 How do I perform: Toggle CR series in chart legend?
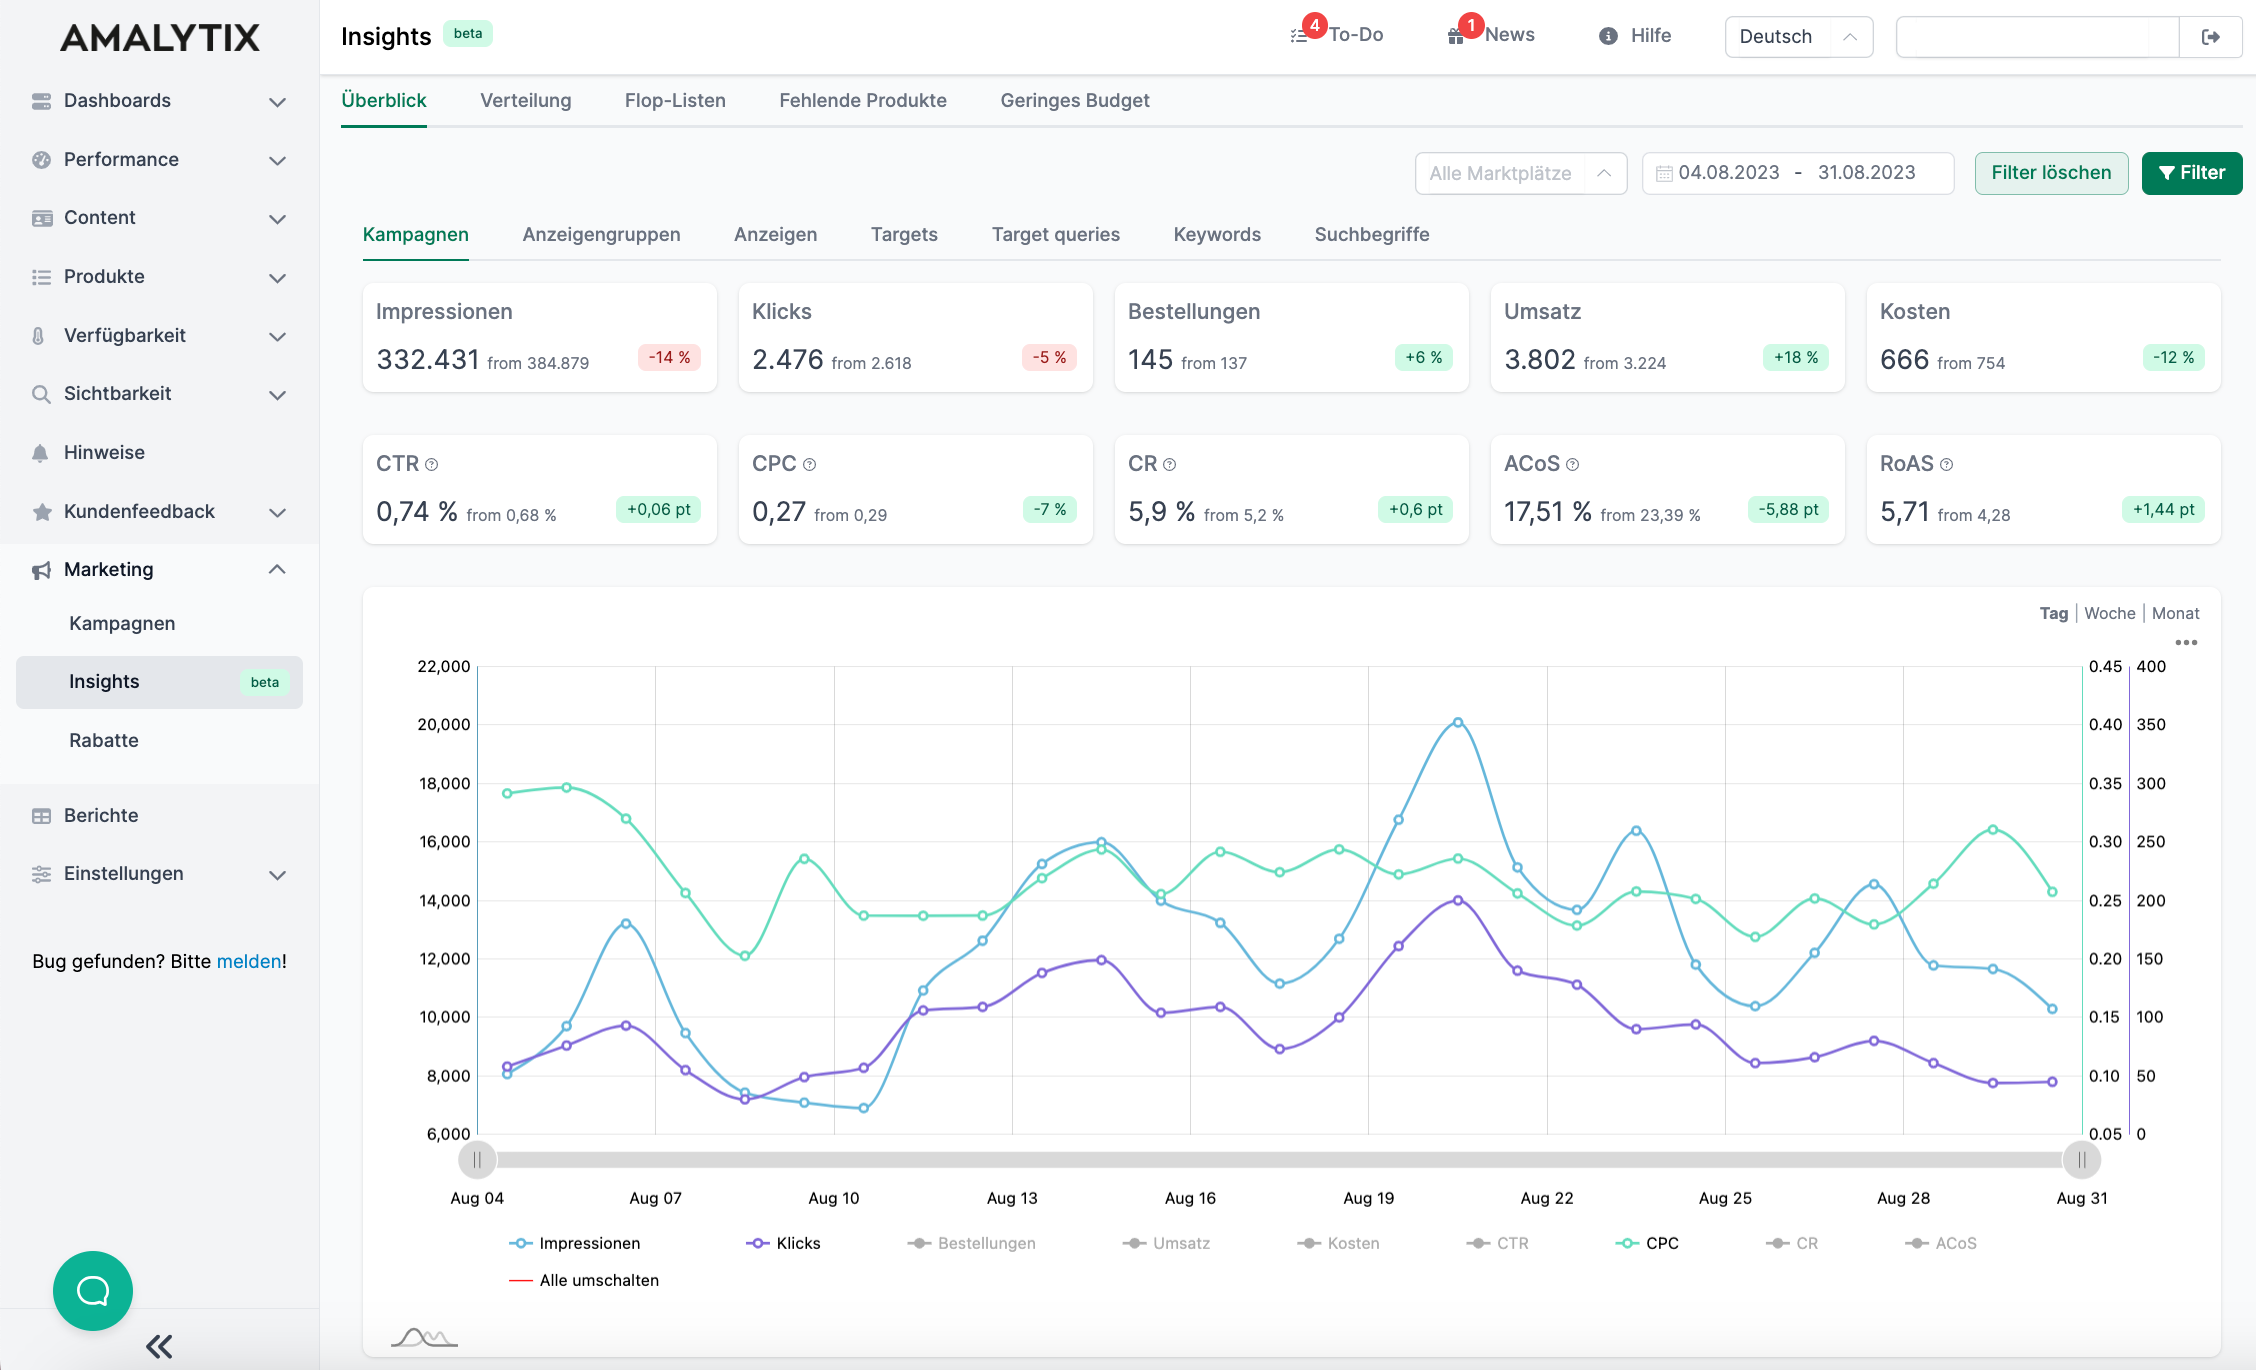1792,1244
